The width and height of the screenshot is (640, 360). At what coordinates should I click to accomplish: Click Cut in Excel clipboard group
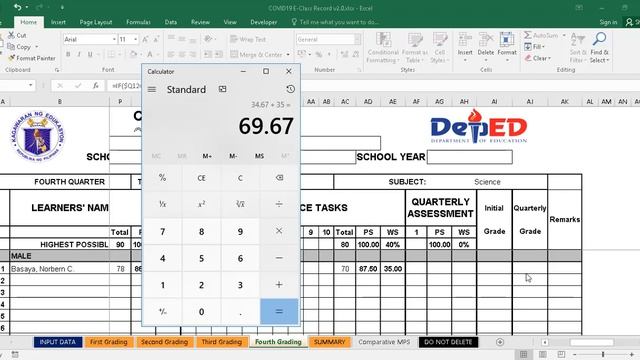(17, 36)
